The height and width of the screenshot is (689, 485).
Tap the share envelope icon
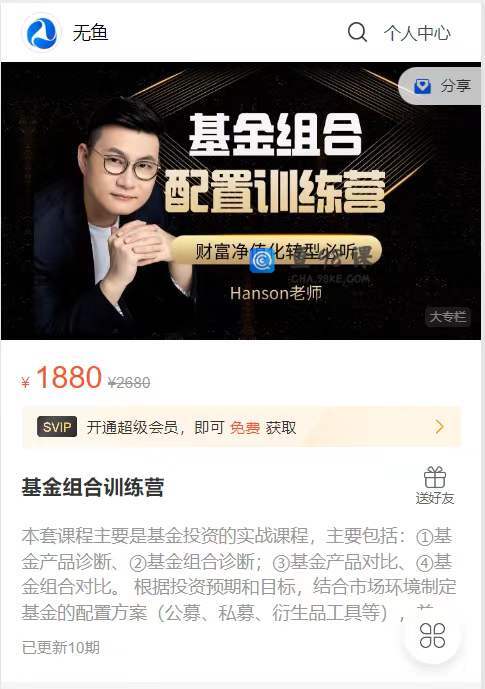point(422,86)
